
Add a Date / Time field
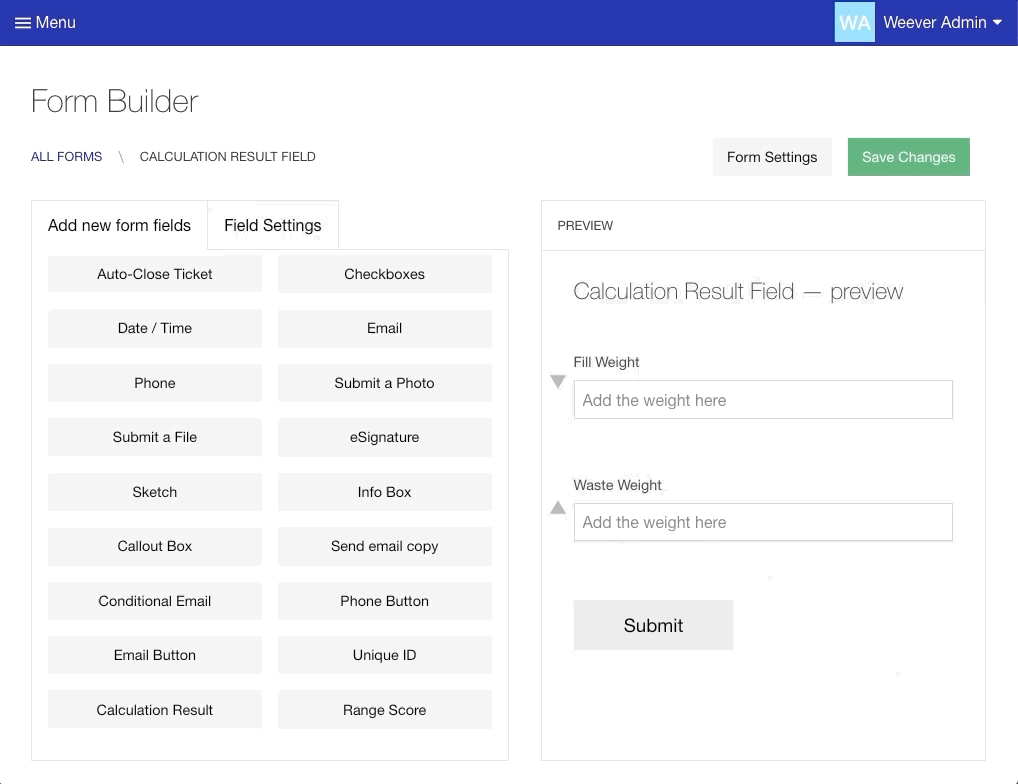tap(154, 328)
